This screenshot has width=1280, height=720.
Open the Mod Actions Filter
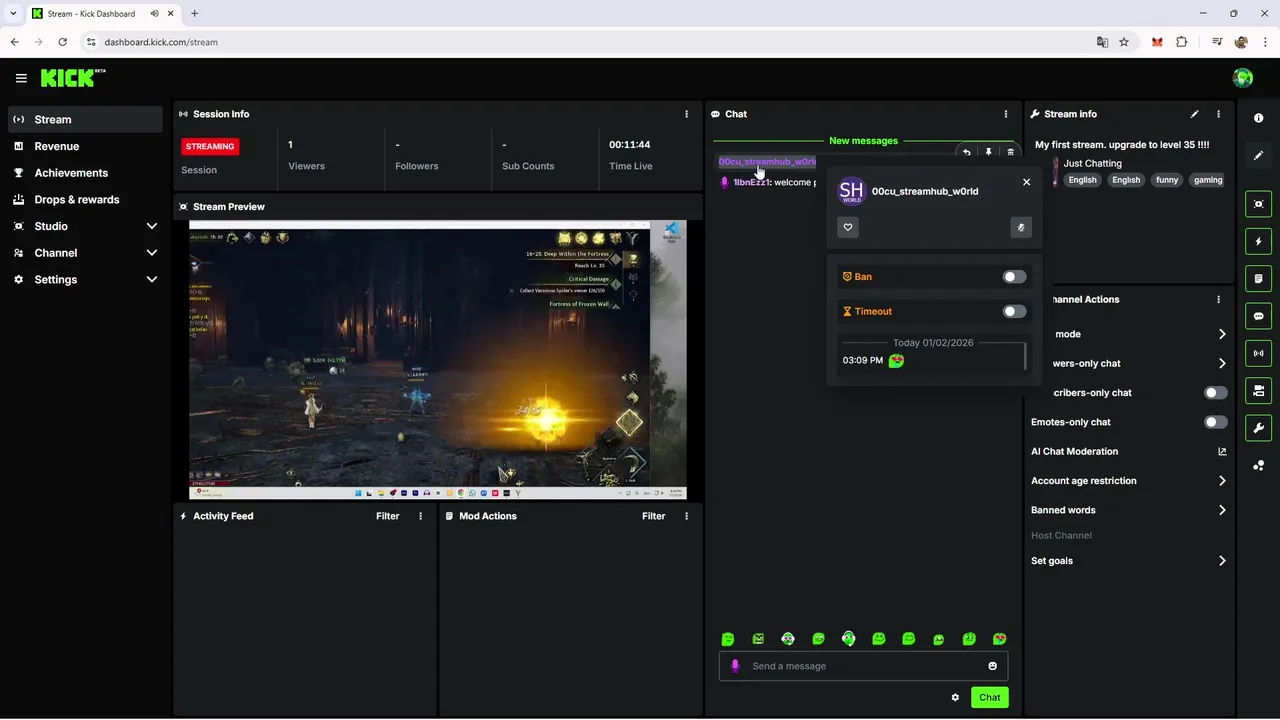coord(653,516)
